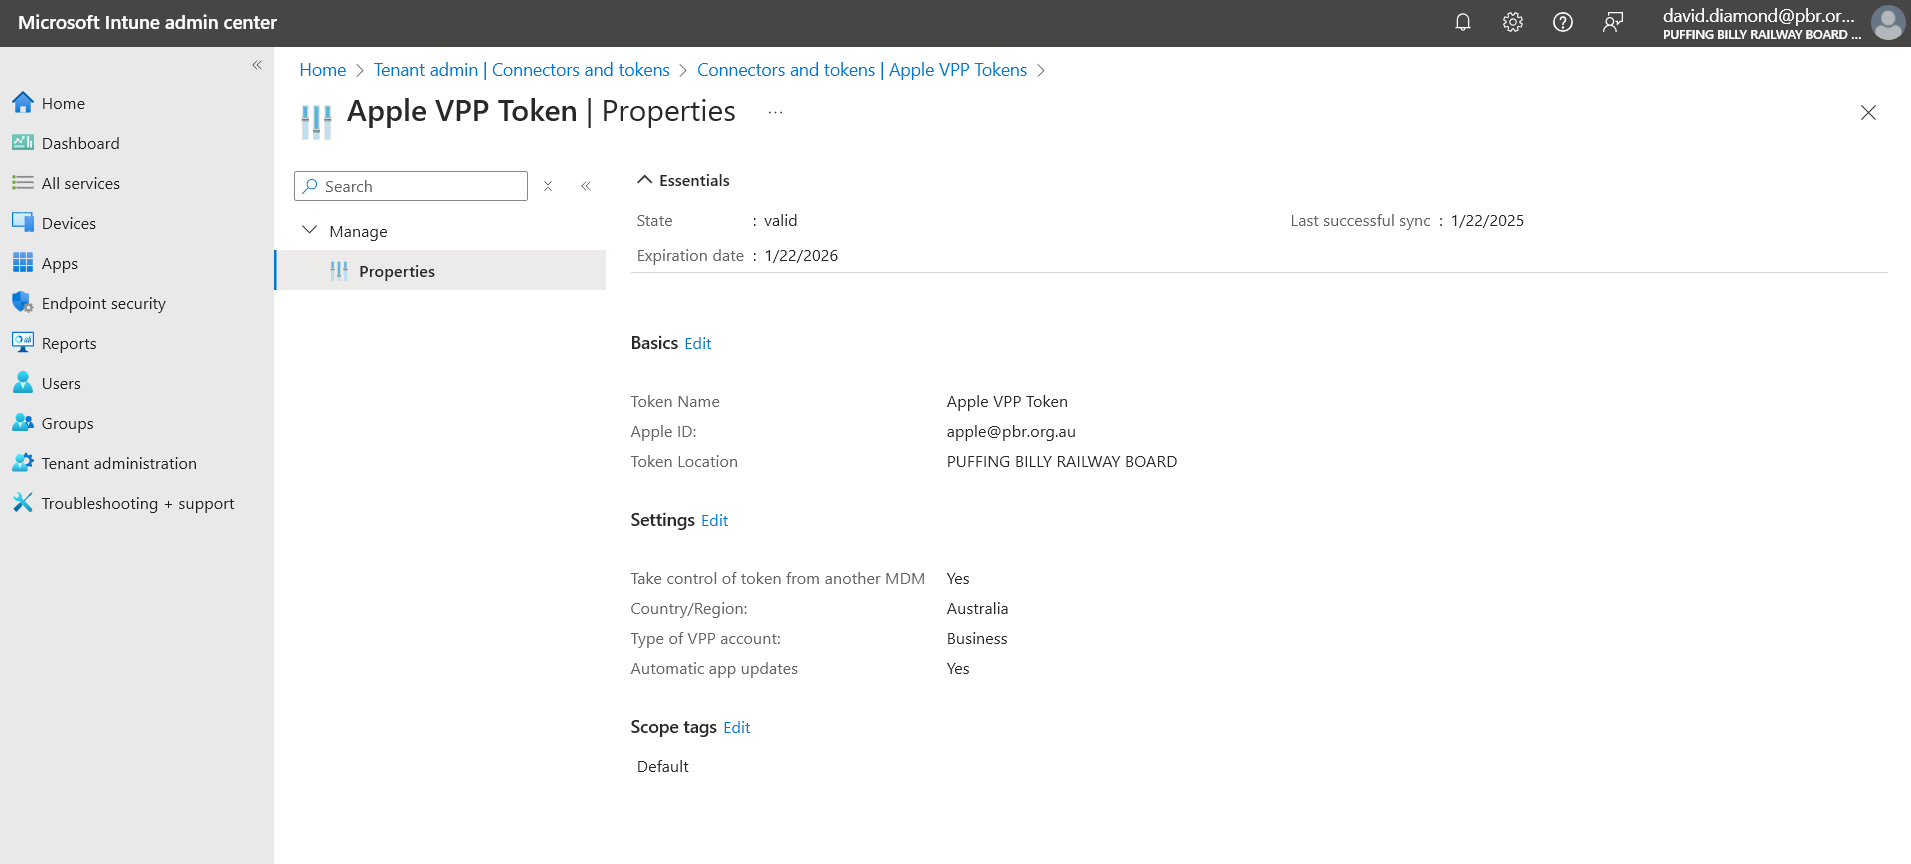The image size is (1911, 864).
Task: Open Tenant admin | Connectors and tokens breadcrumb
Action: coord(522,70)
